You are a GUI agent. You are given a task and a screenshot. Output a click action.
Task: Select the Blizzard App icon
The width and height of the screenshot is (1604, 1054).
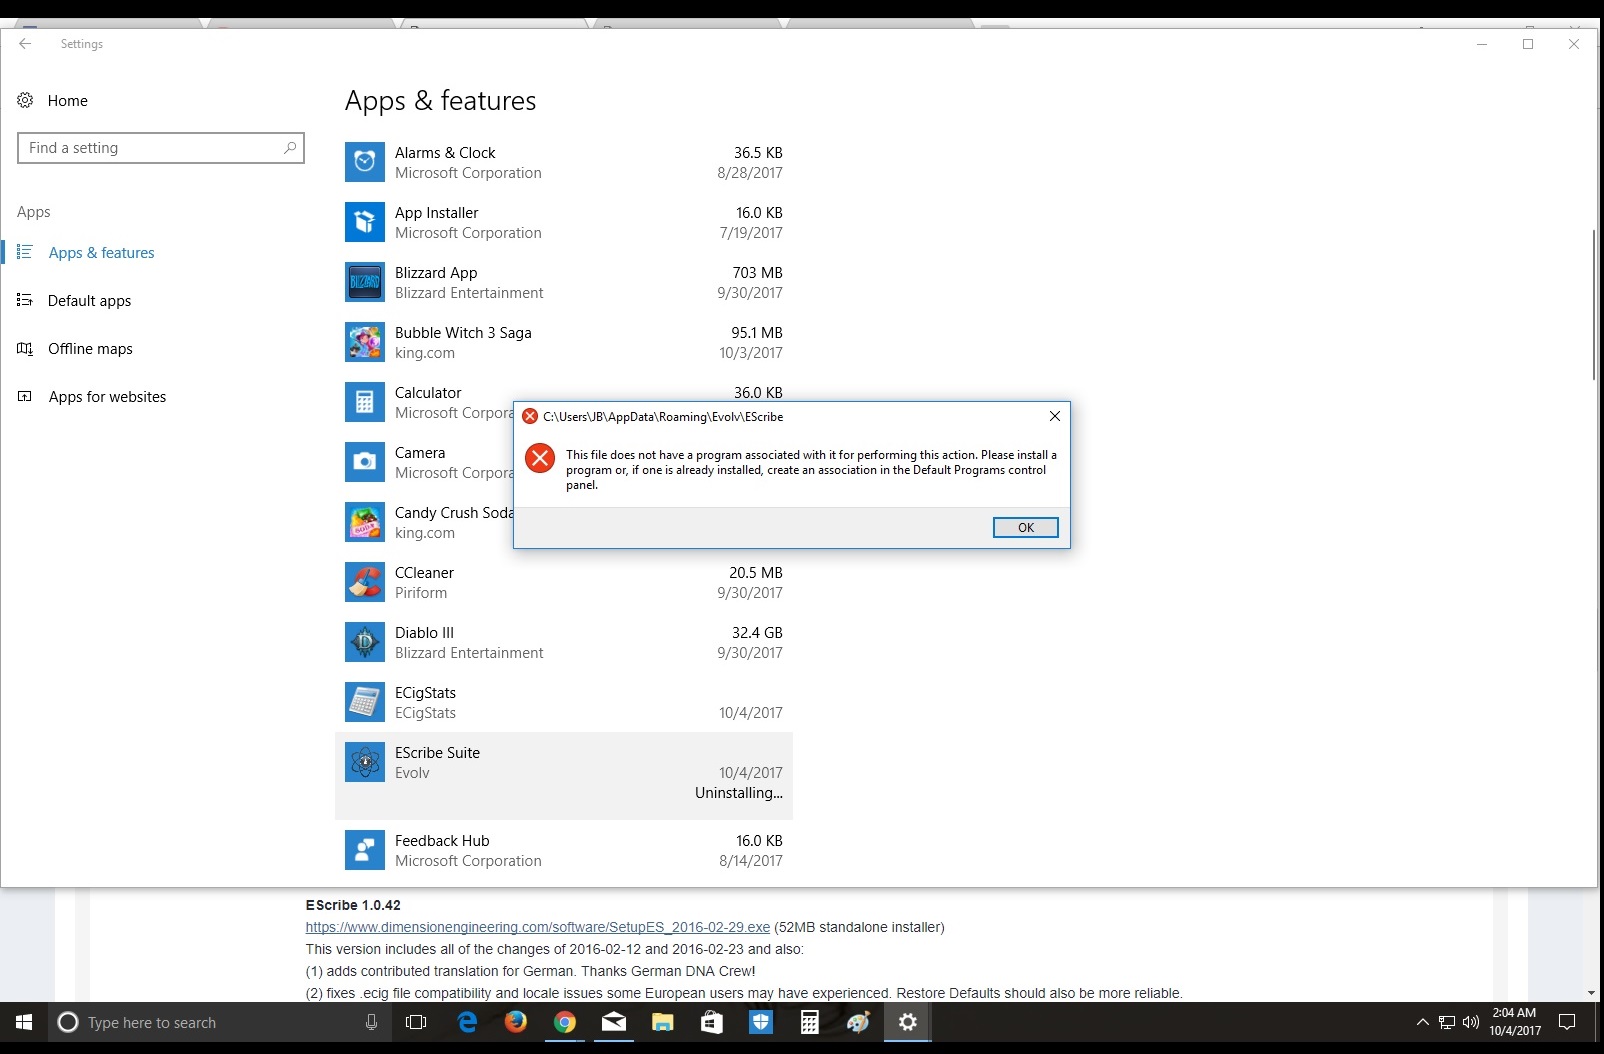(364, 282)
